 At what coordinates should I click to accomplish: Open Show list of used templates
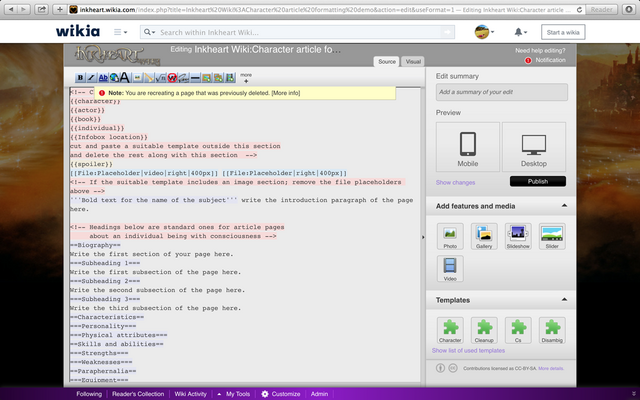(468, 351)
